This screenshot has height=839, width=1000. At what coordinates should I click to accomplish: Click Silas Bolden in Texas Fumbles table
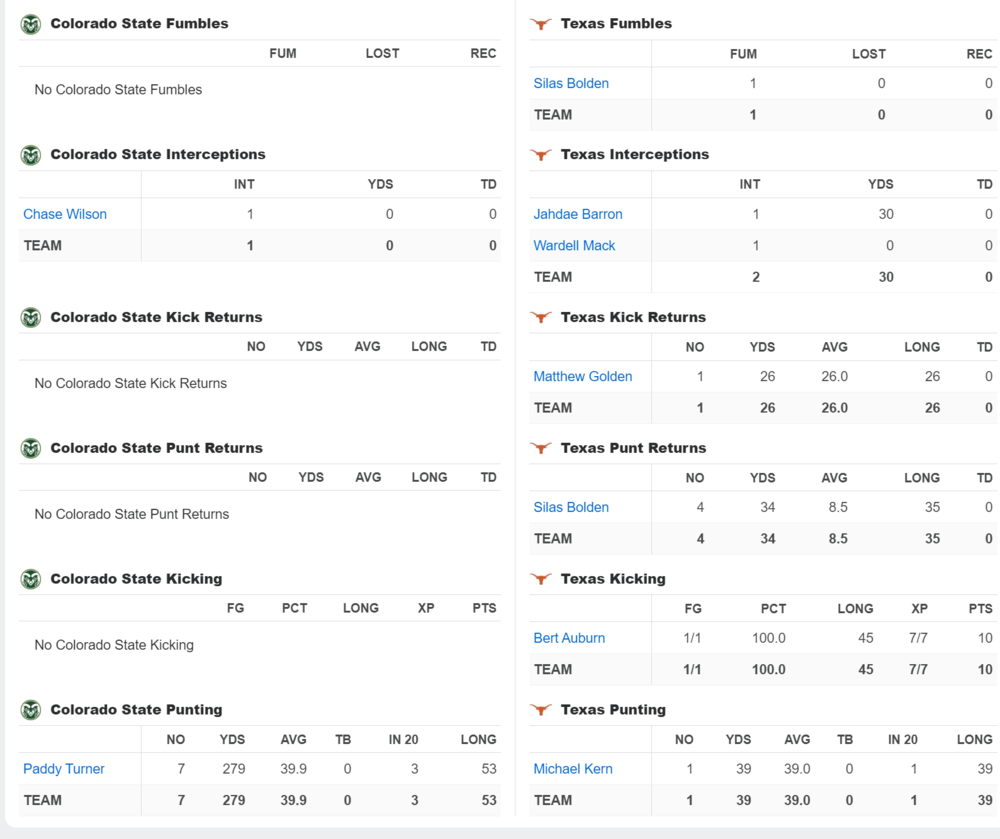[571, 83]
